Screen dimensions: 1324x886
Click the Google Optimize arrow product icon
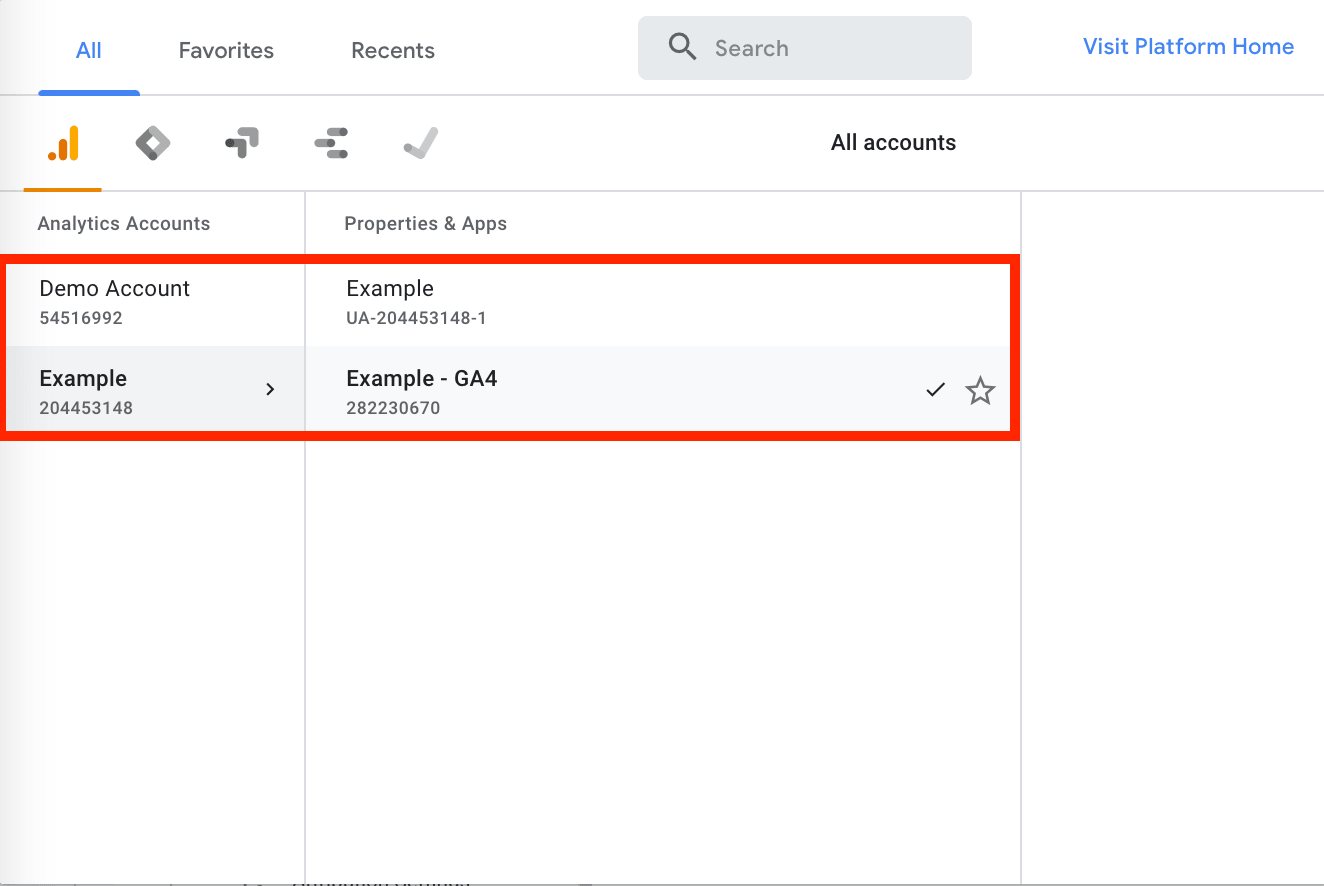tap(240, 142)
